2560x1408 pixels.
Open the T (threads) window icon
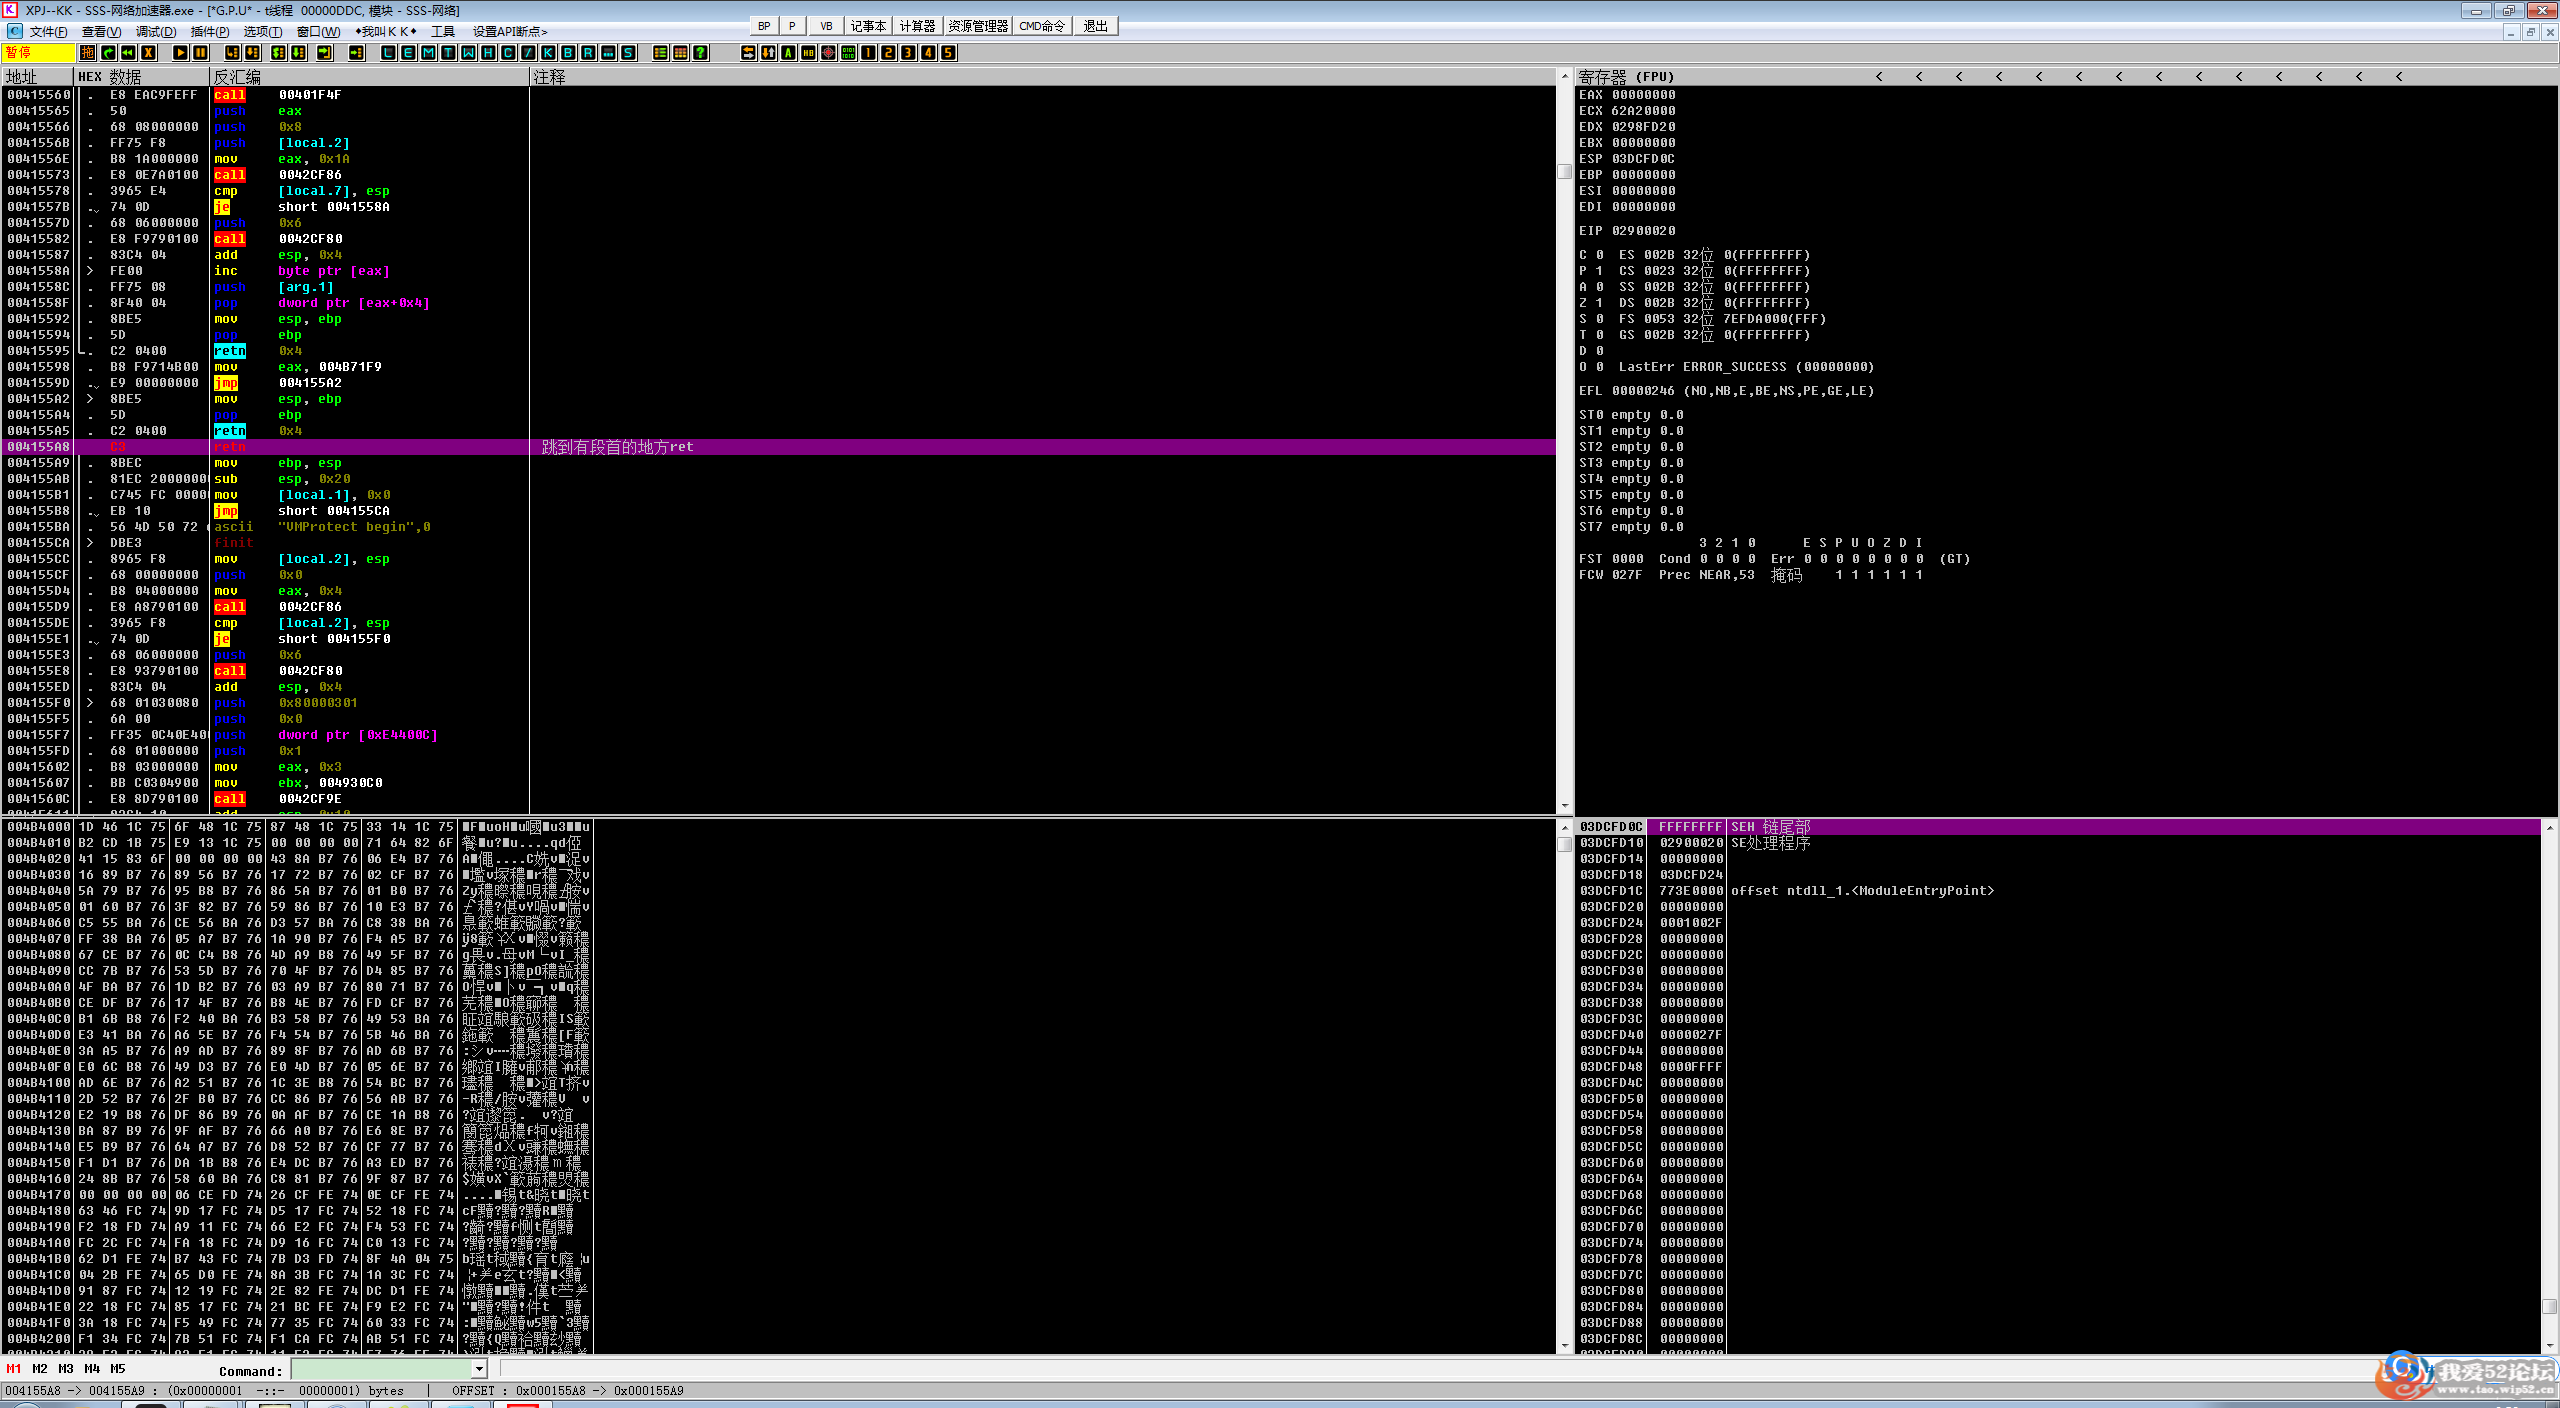tap(448, 53)
